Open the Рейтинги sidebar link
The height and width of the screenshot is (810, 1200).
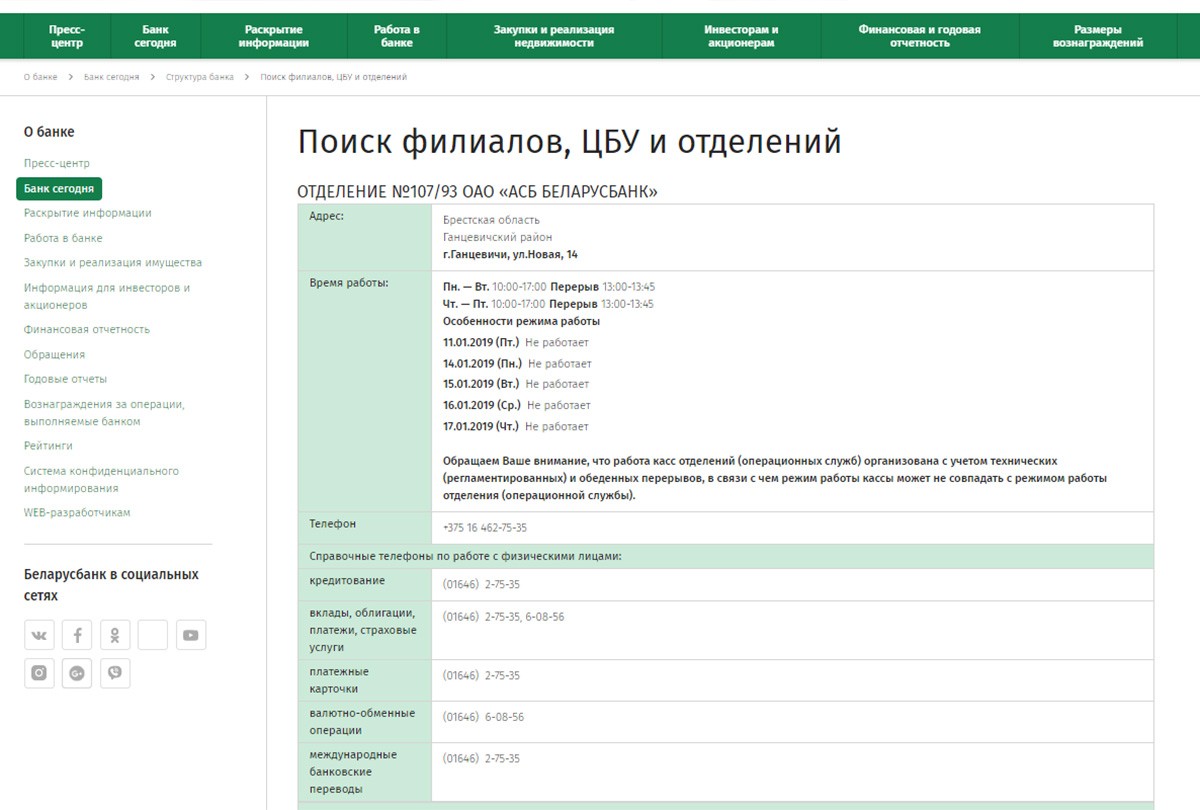click(x=48, y=446)
